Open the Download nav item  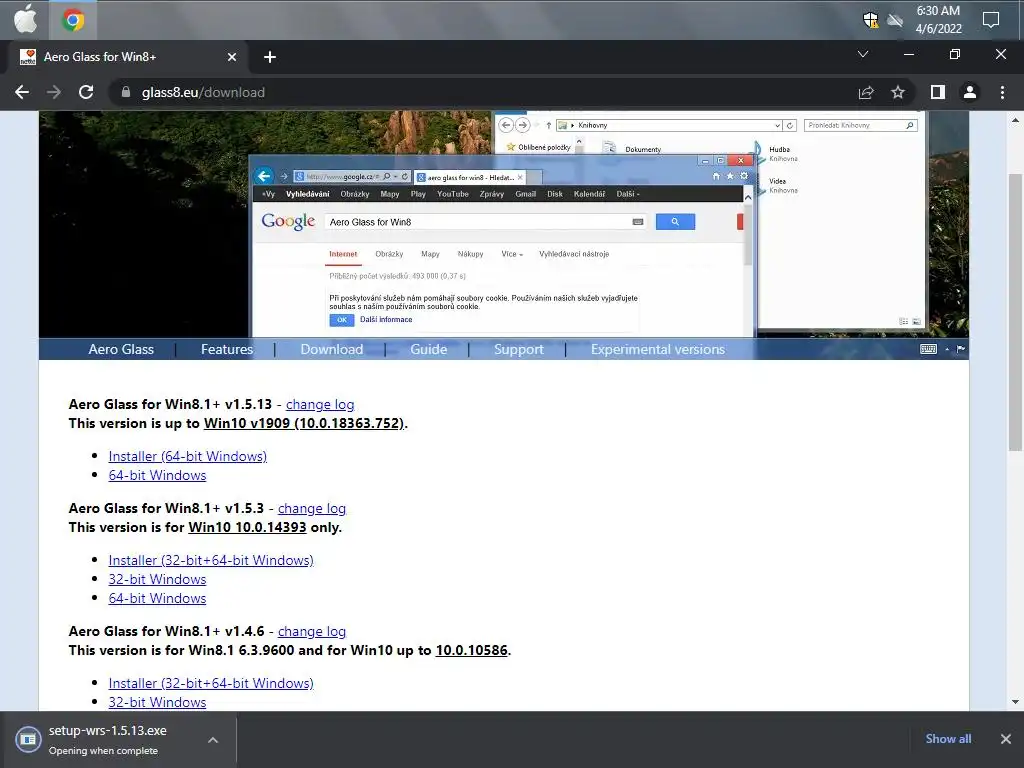332,349
